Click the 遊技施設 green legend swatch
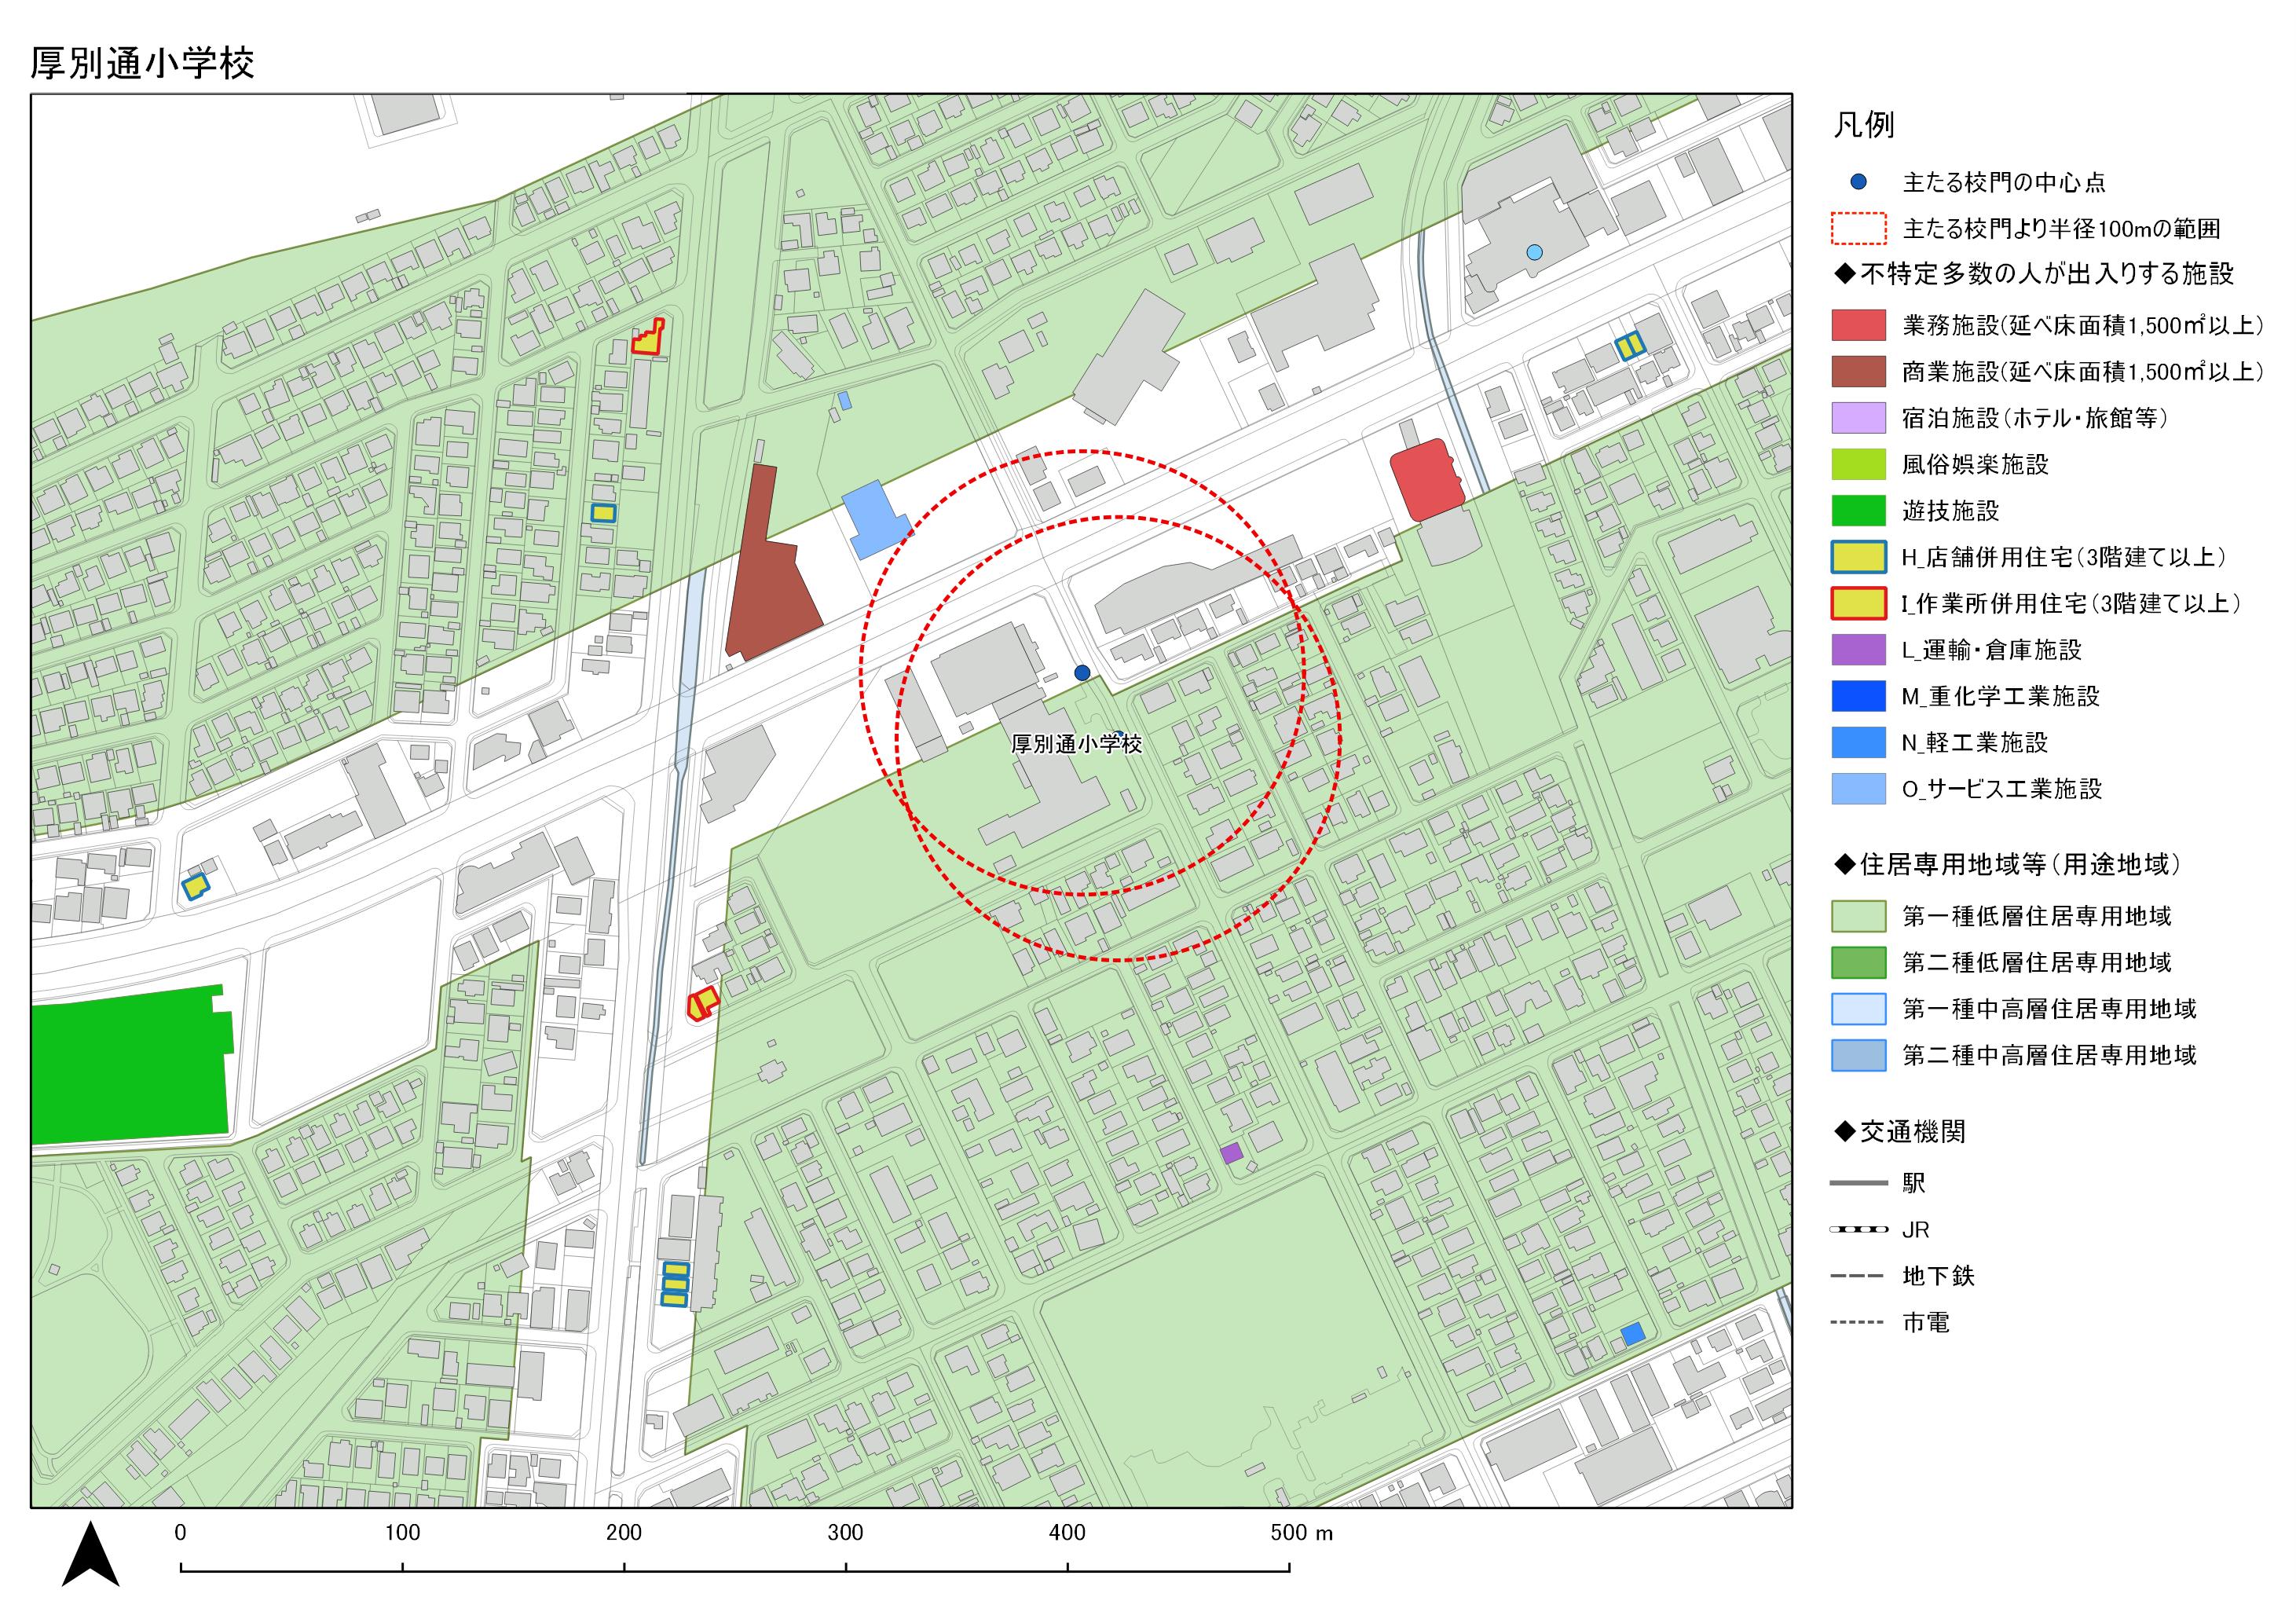 pyautogui.click(x=1858, y=511)
